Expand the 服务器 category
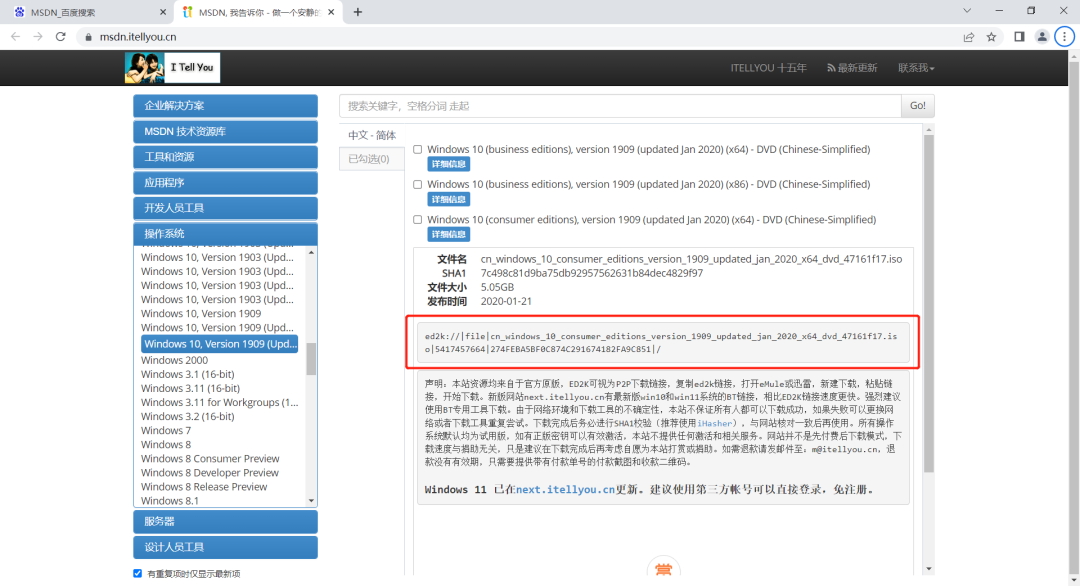Viewport: 1080px width, 586px height. 225,521
